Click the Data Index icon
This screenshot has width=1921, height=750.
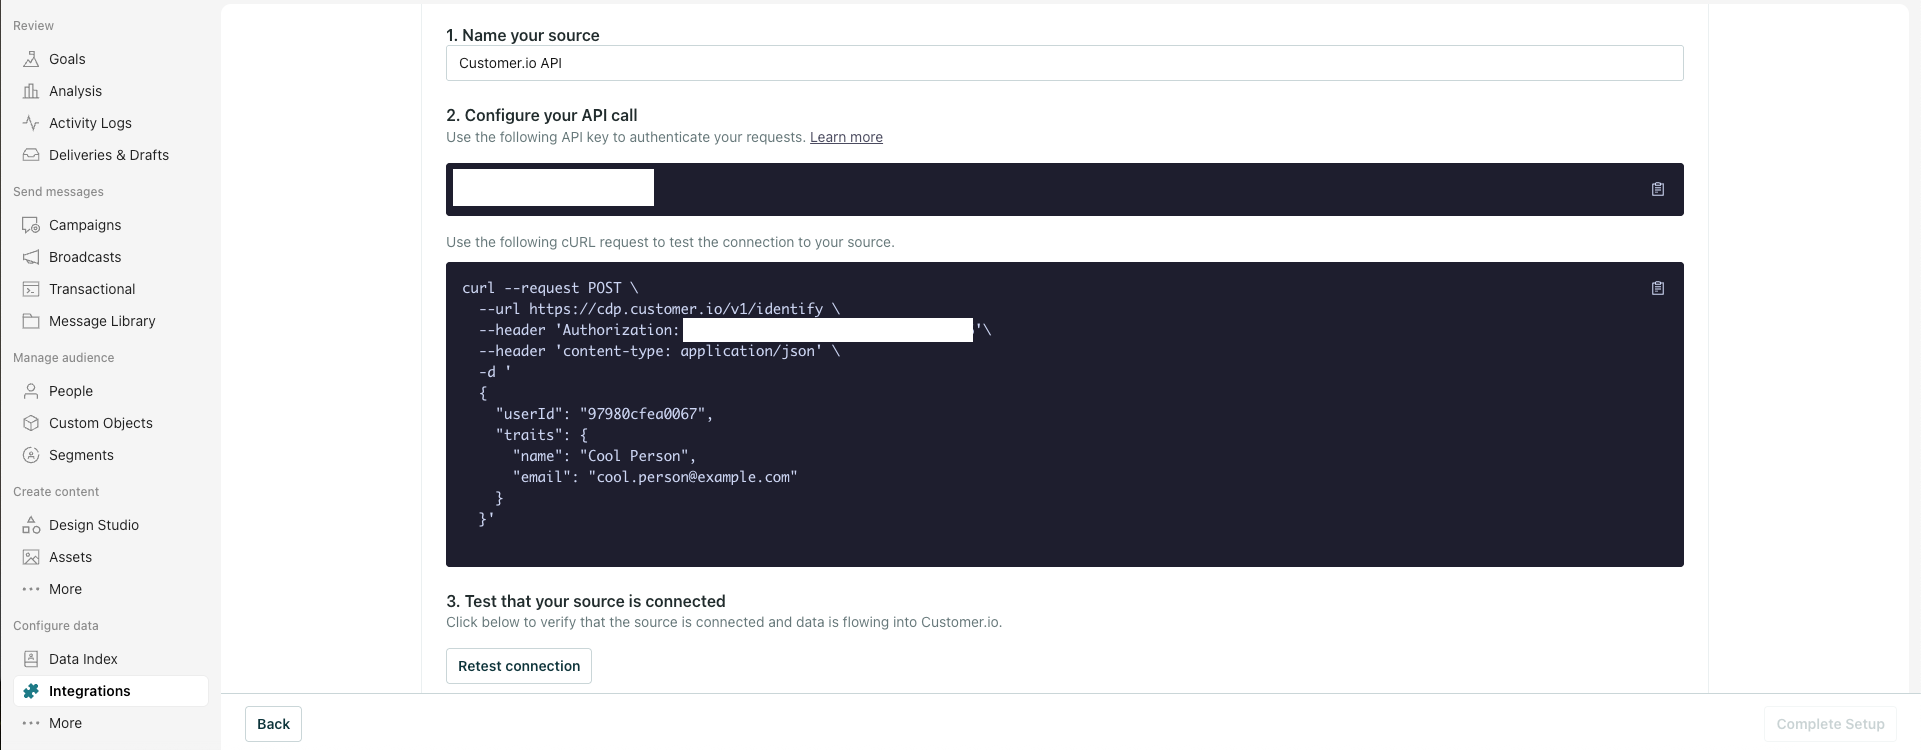[x=31, y=659]
